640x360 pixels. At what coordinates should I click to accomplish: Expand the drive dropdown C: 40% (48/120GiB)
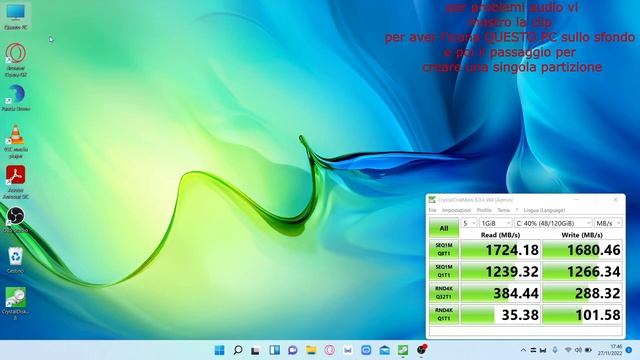point(553,223)
